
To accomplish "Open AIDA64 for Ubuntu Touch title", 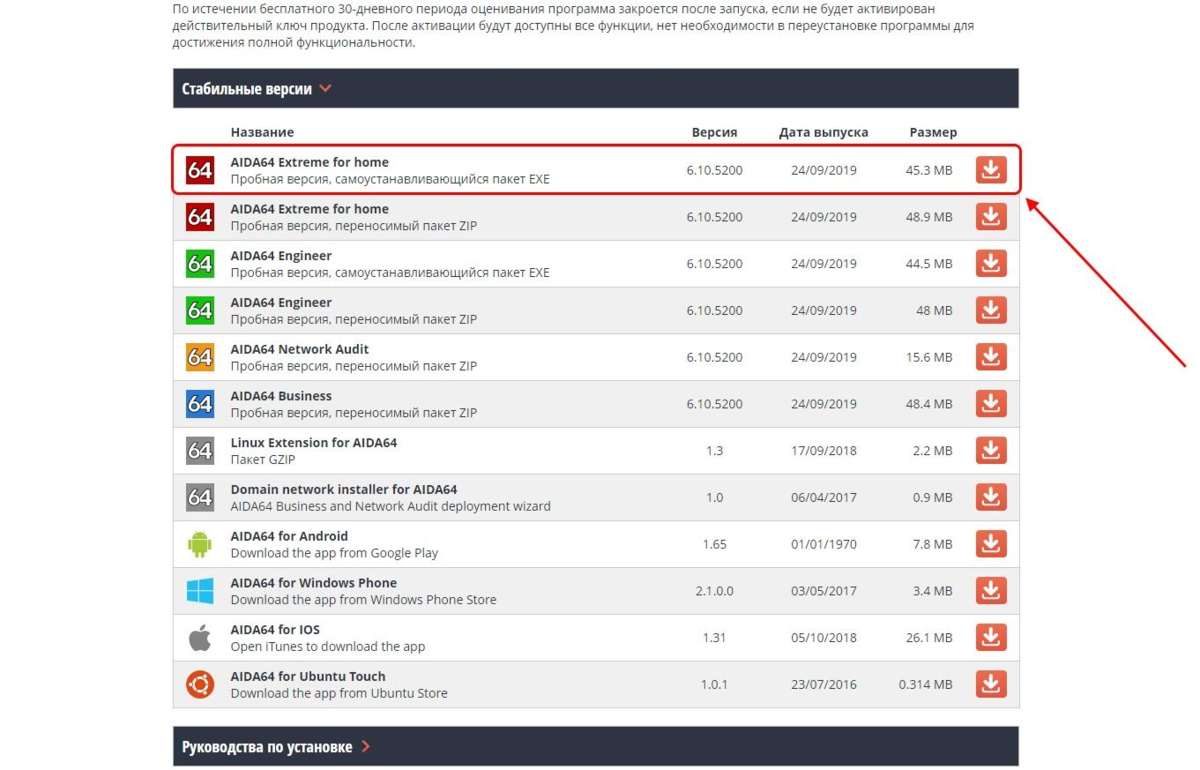I will coord(307,676).
